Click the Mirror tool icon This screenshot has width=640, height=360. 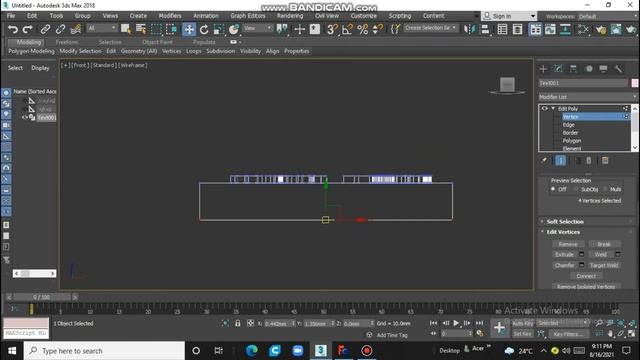470,29
